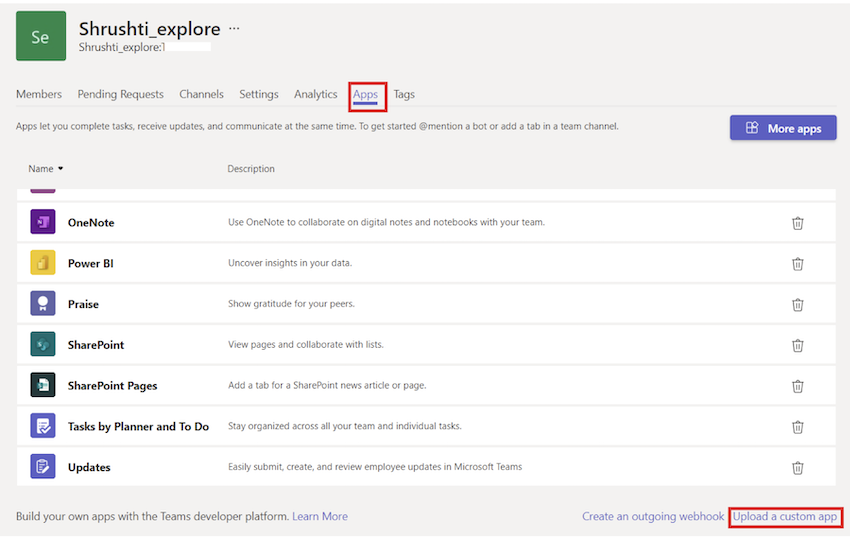The image size is (850, 538).
Task: Select the OneNote app name
Action: point(91,222)
